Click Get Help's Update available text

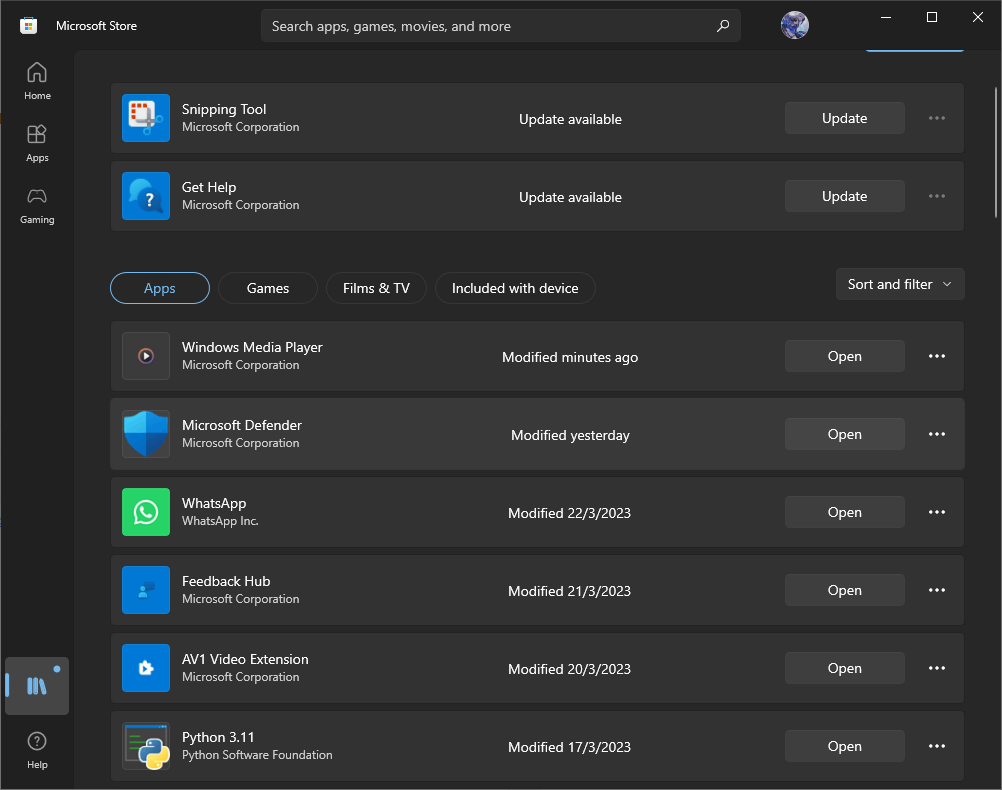(x=570, y=198)
